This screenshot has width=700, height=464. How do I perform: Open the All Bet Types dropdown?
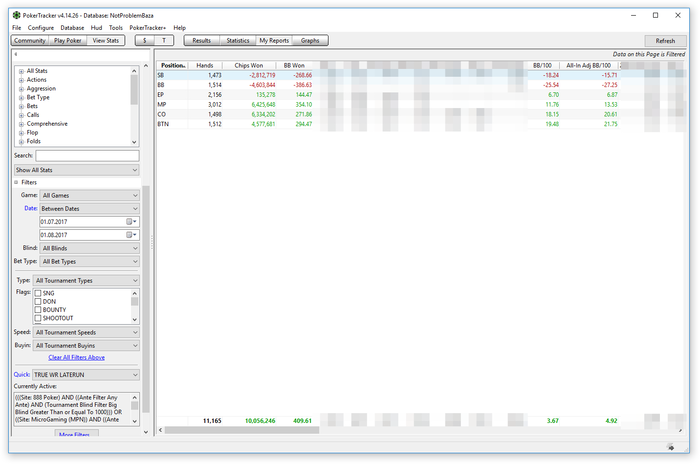pyautogui.click(x=89, y=261)
